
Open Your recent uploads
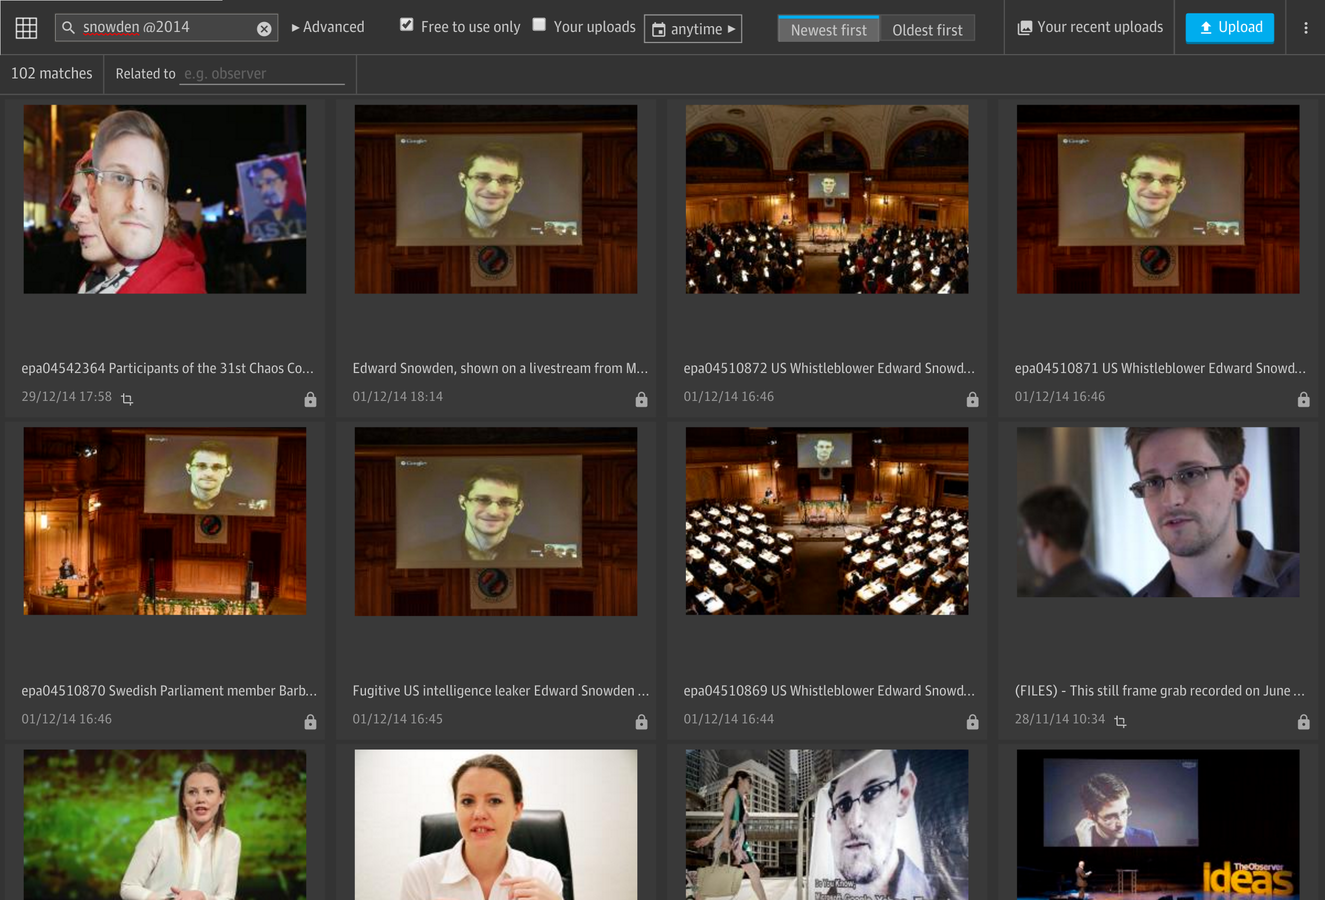(1090, 27)
